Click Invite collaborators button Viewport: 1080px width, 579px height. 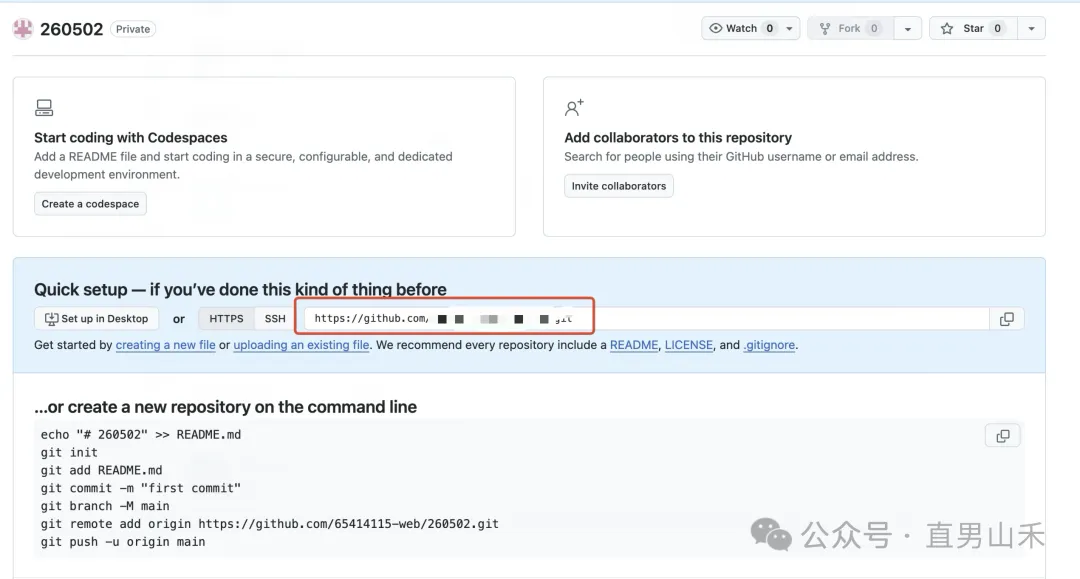pyautogui.click(x=619, y=186)
